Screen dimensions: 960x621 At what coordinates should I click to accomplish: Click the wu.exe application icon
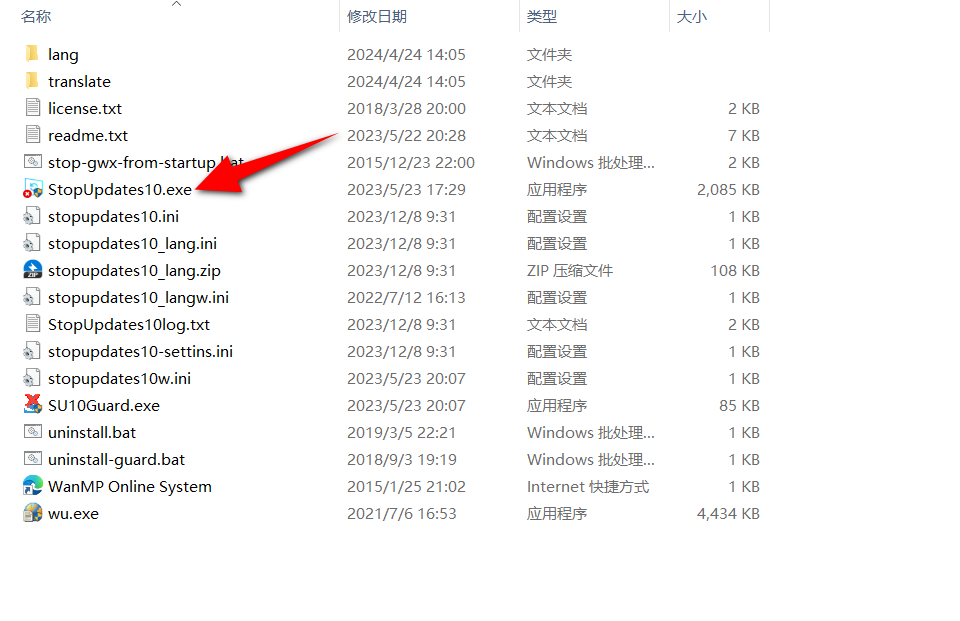coord(32,513)
